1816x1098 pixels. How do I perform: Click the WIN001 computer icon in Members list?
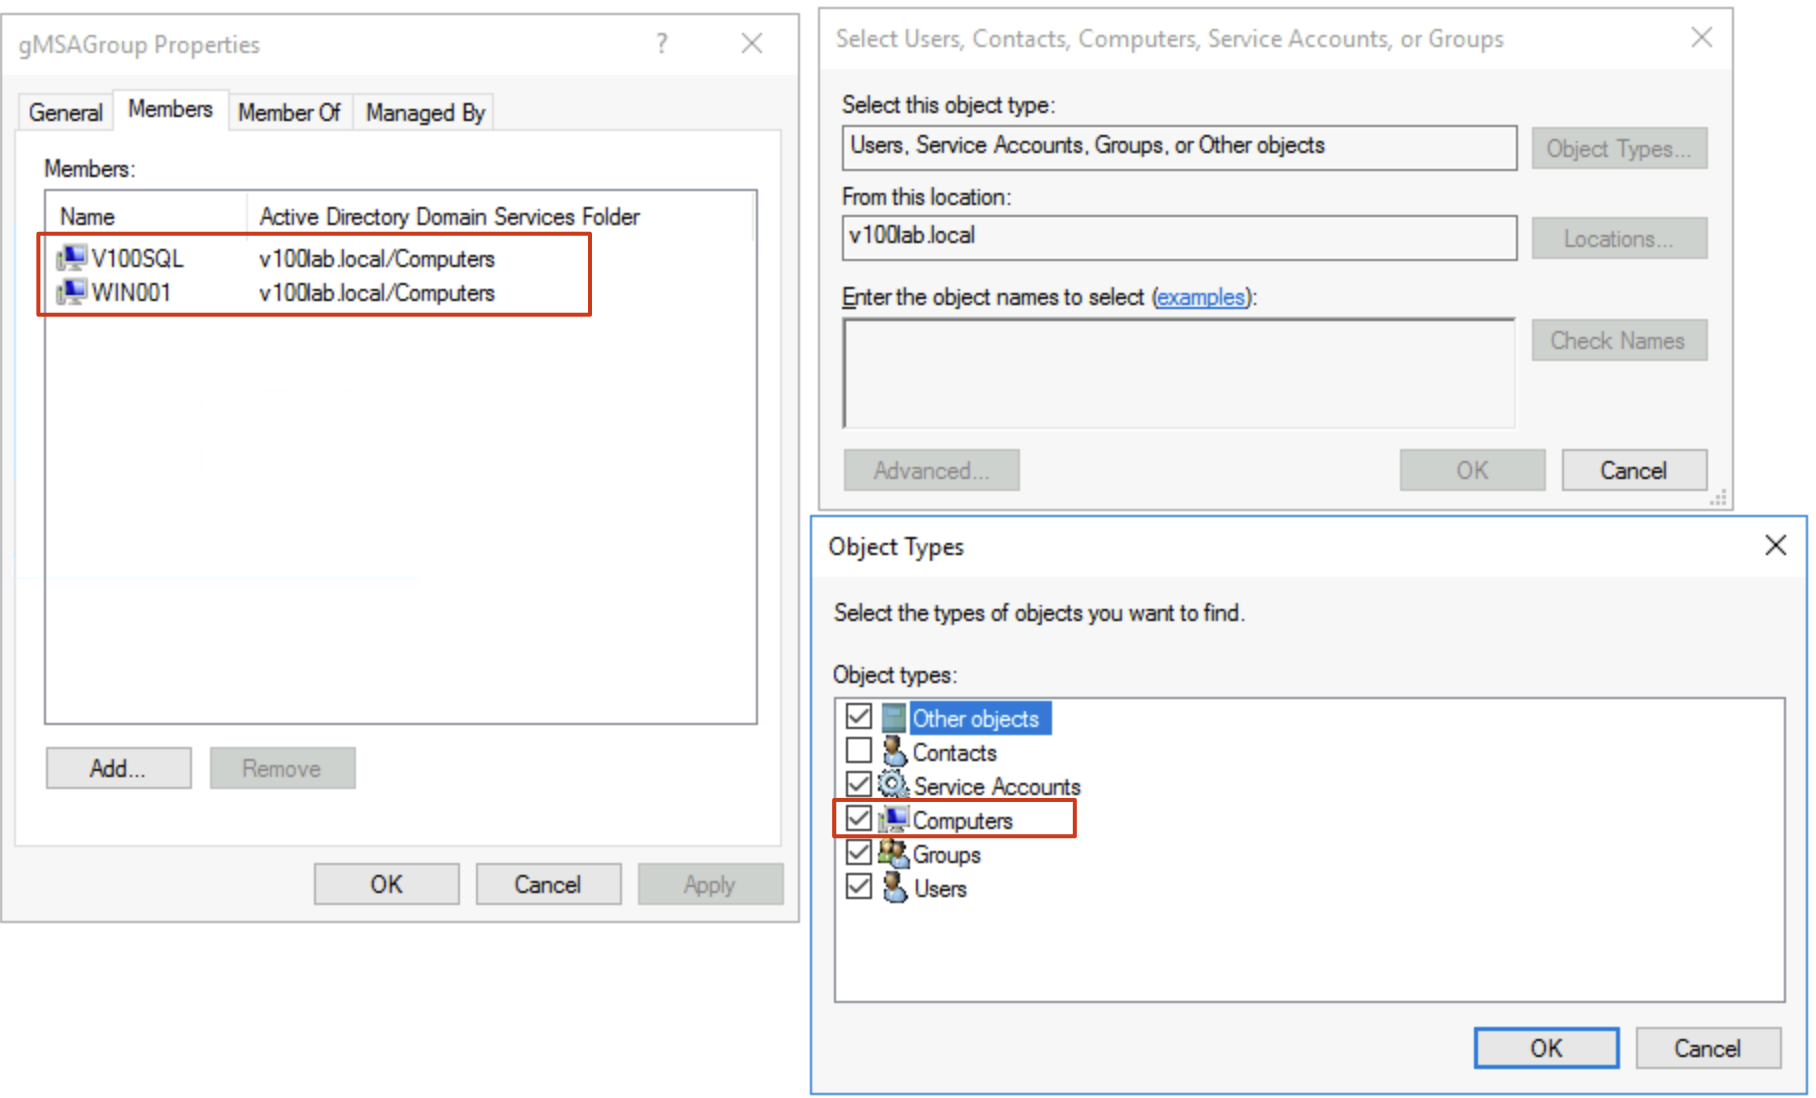(x=72, y=292)
